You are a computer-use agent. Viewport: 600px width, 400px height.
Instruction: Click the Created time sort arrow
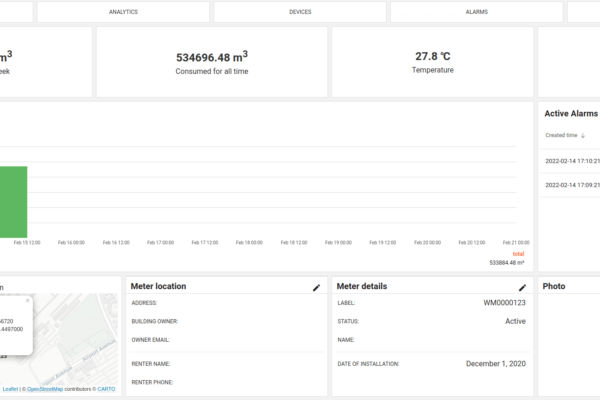[x=583, y=135]
